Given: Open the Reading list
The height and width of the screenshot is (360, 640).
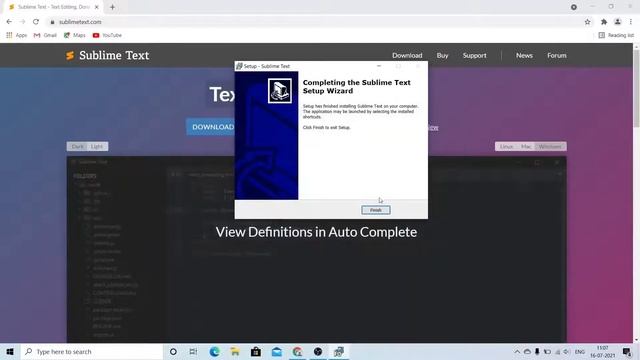Looking at the screenshot, I should 616,36.
